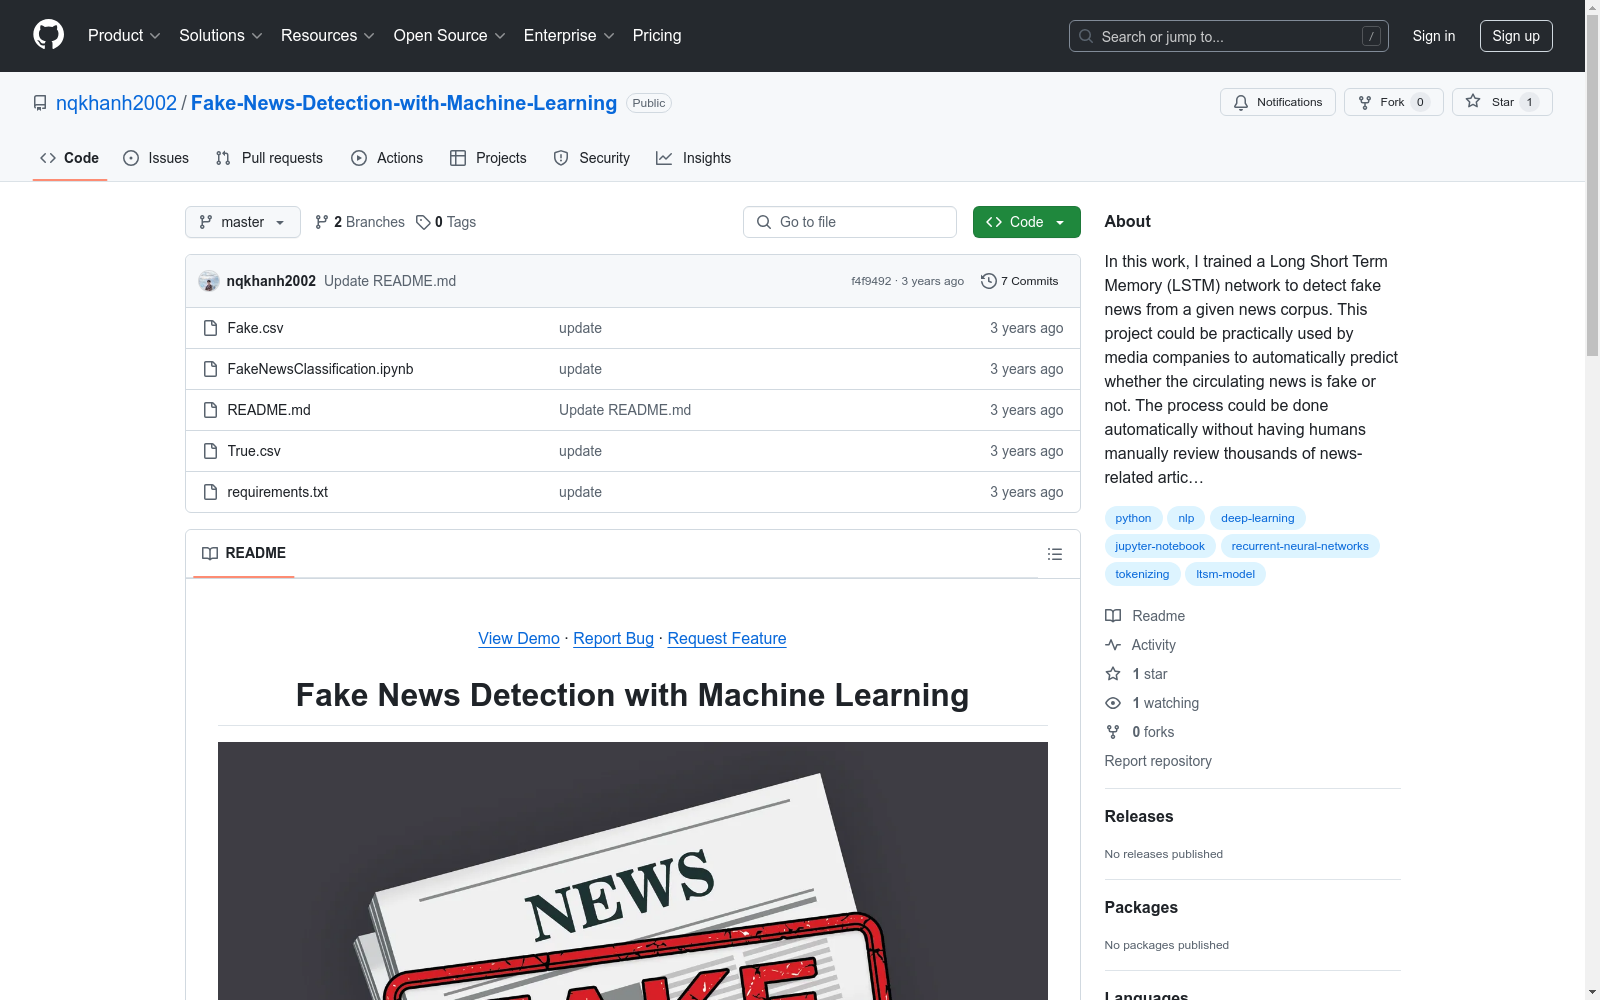This screenshot has height=1000, width=1600.
Task: Click the commit history clock icon
Action: coord(989,281)
